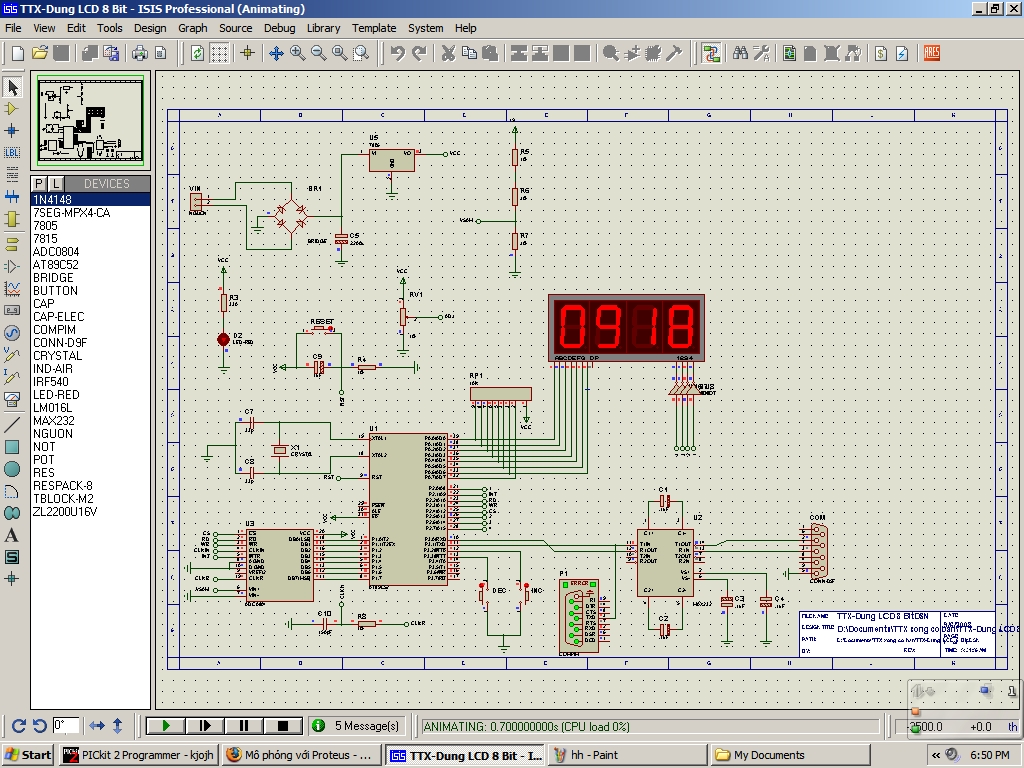Image resolution: width=1024 pixels, height=768 pixels.
Task: Open the Template menu
Action: pyautogui.click(x=374, y=28)
